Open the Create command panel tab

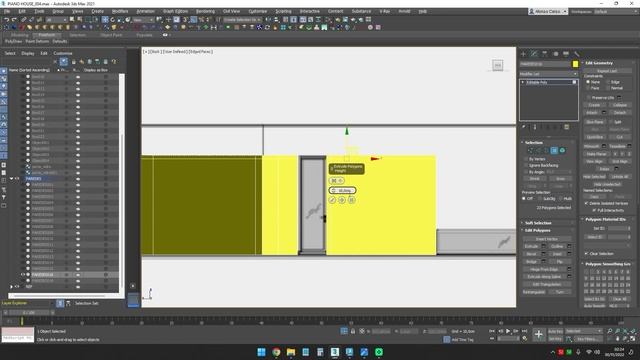tap(523, 54)
